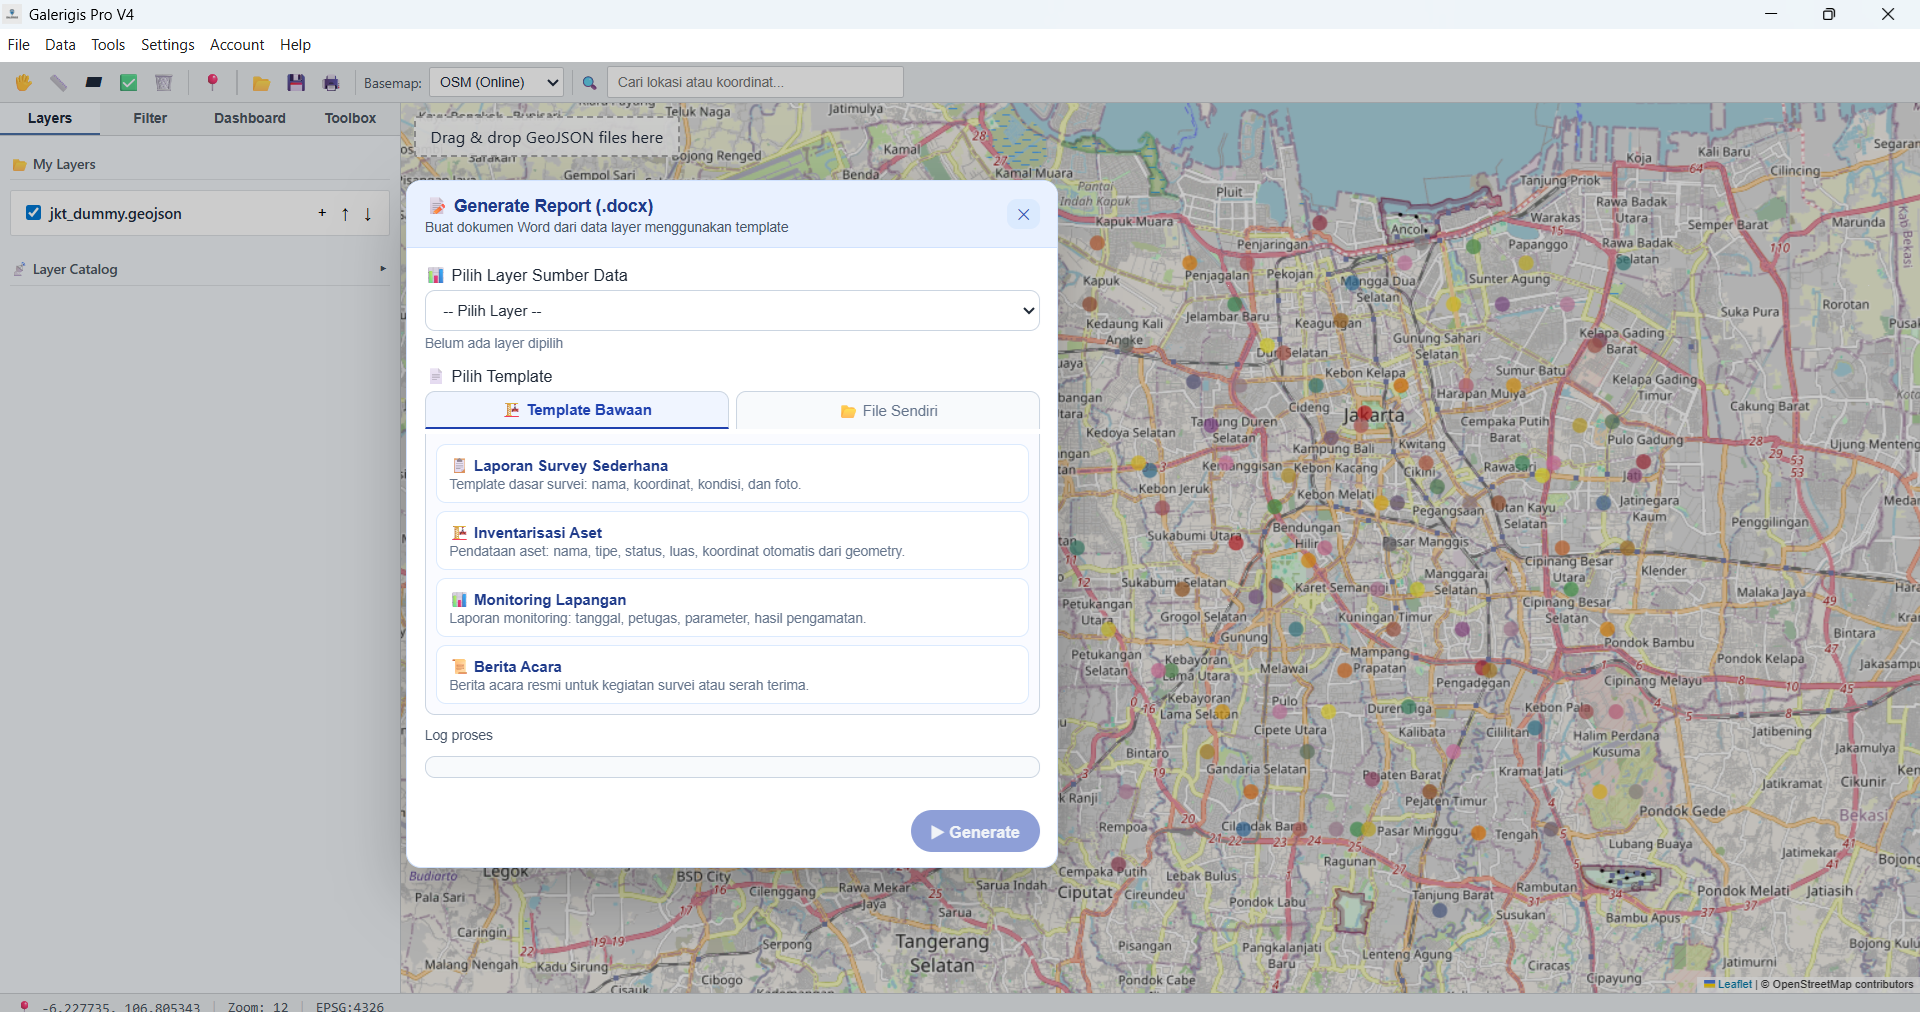This screenshot has height=1012, width=1920.
Task: Open the Data menu
Action: (60, 45)
